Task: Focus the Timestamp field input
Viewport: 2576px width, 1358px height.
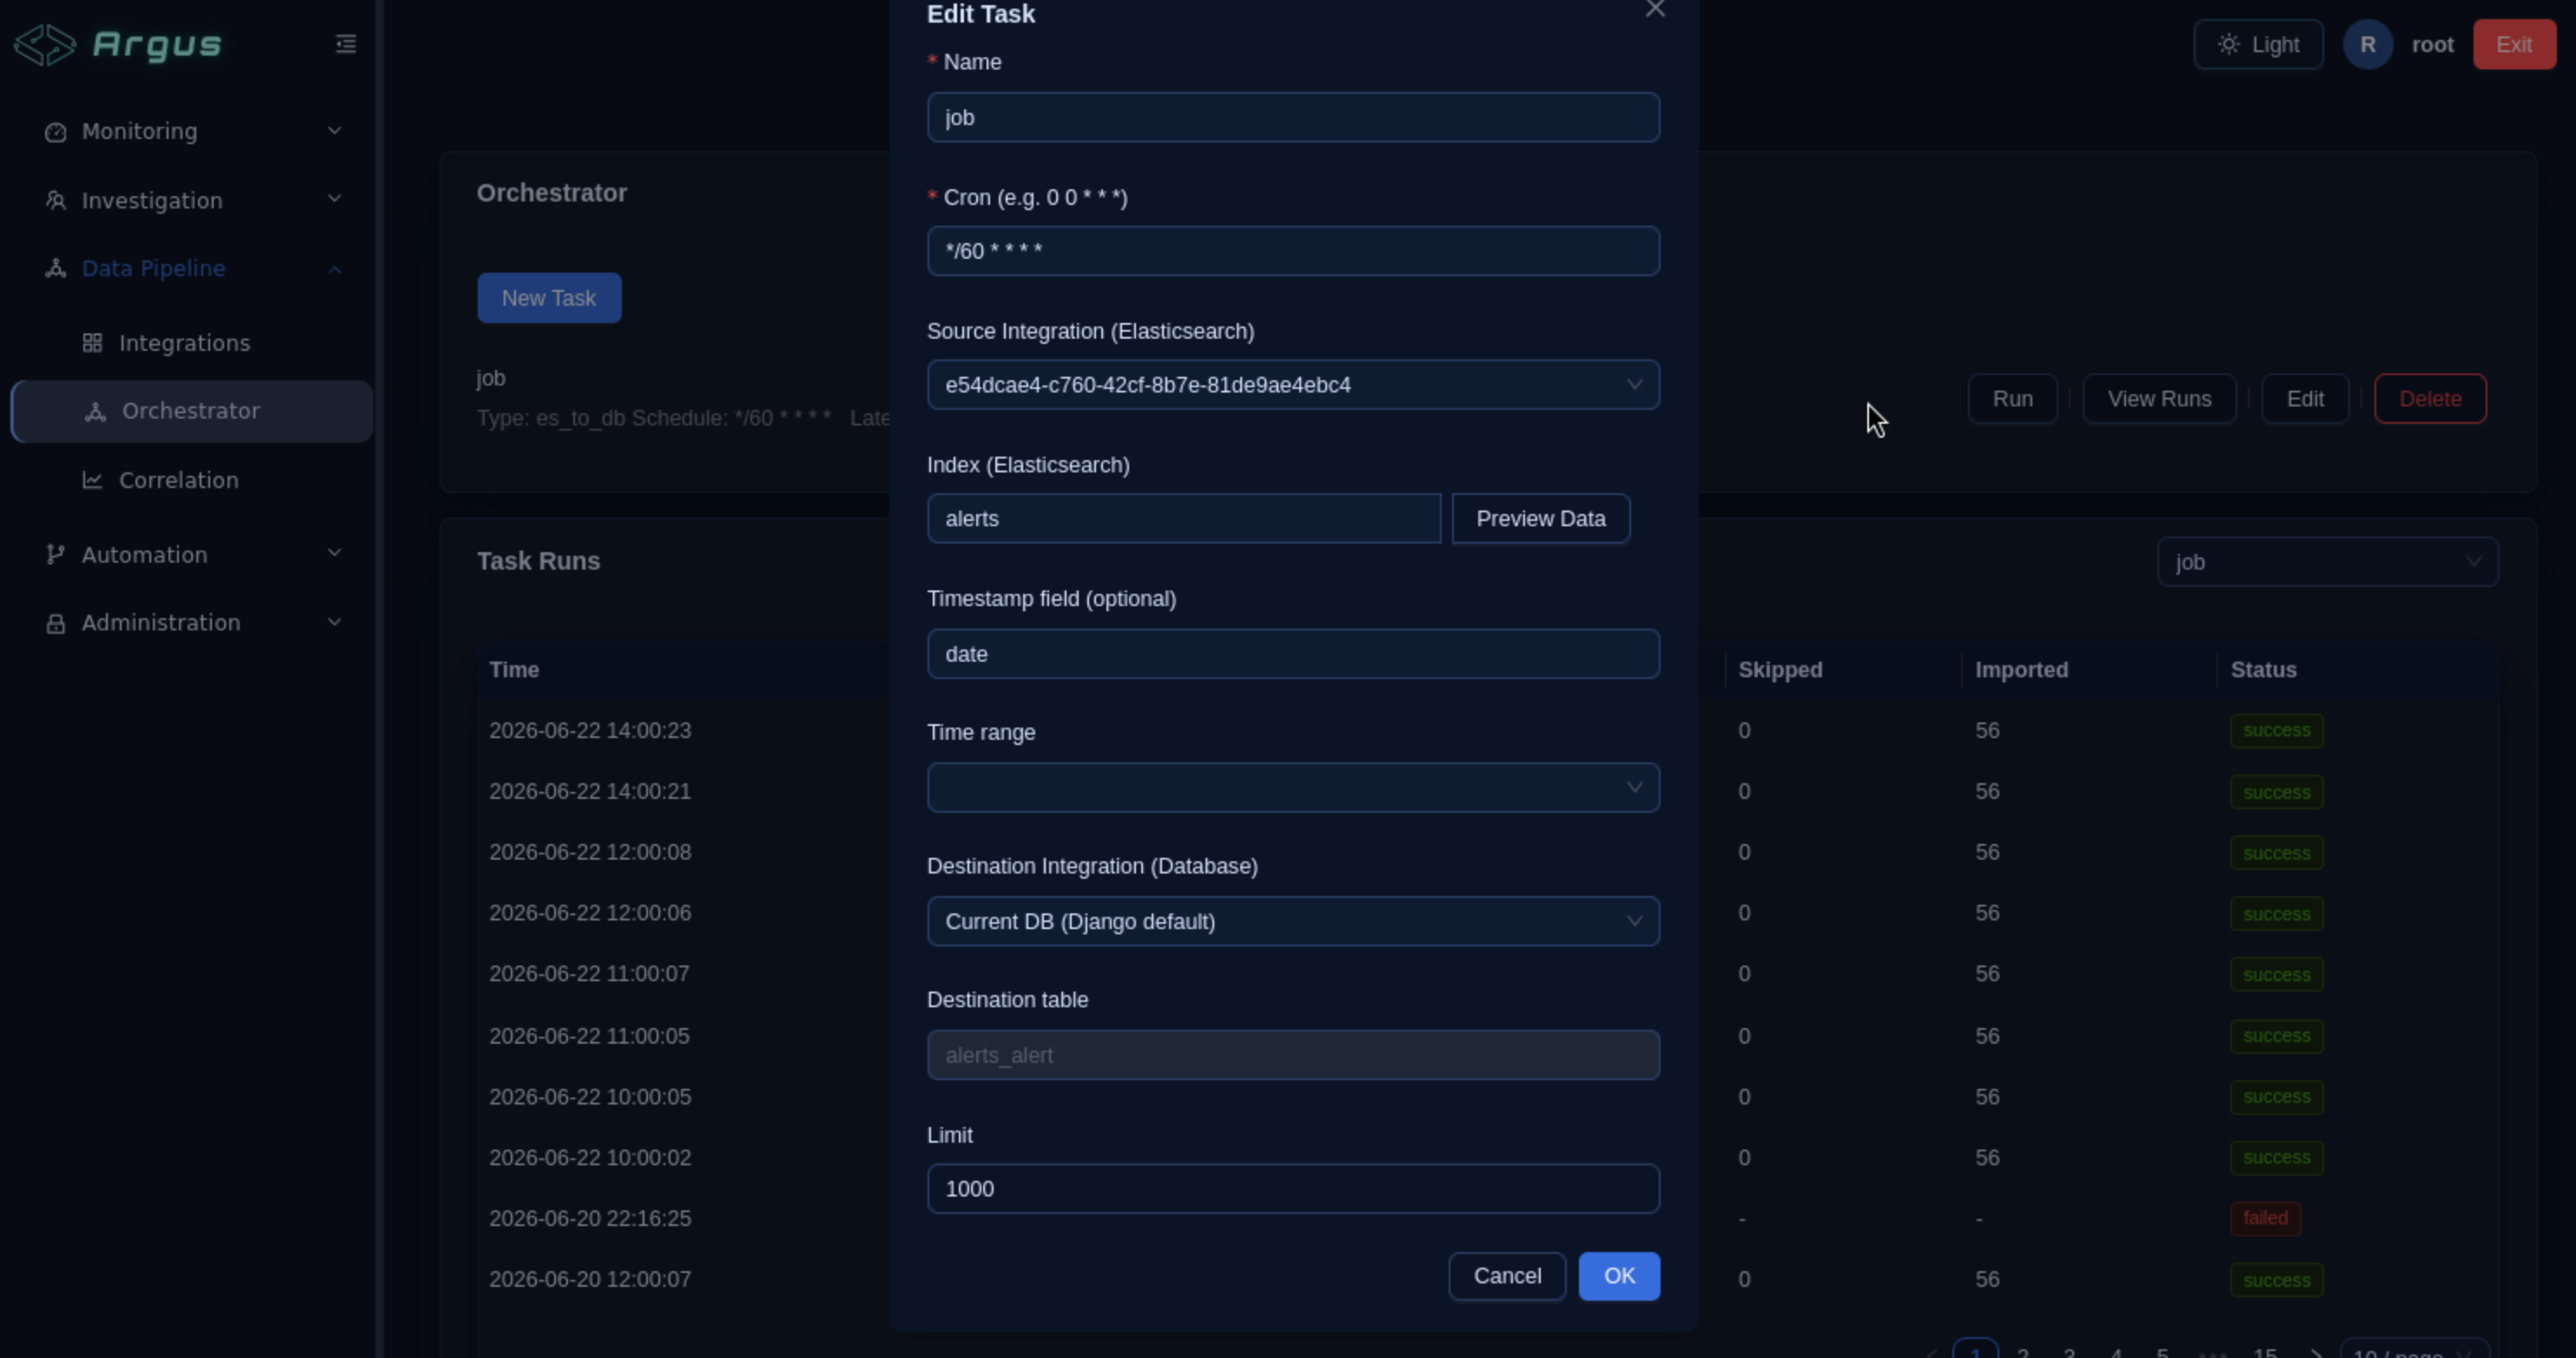Action: pyautogui.click(x=1293, y=654)
